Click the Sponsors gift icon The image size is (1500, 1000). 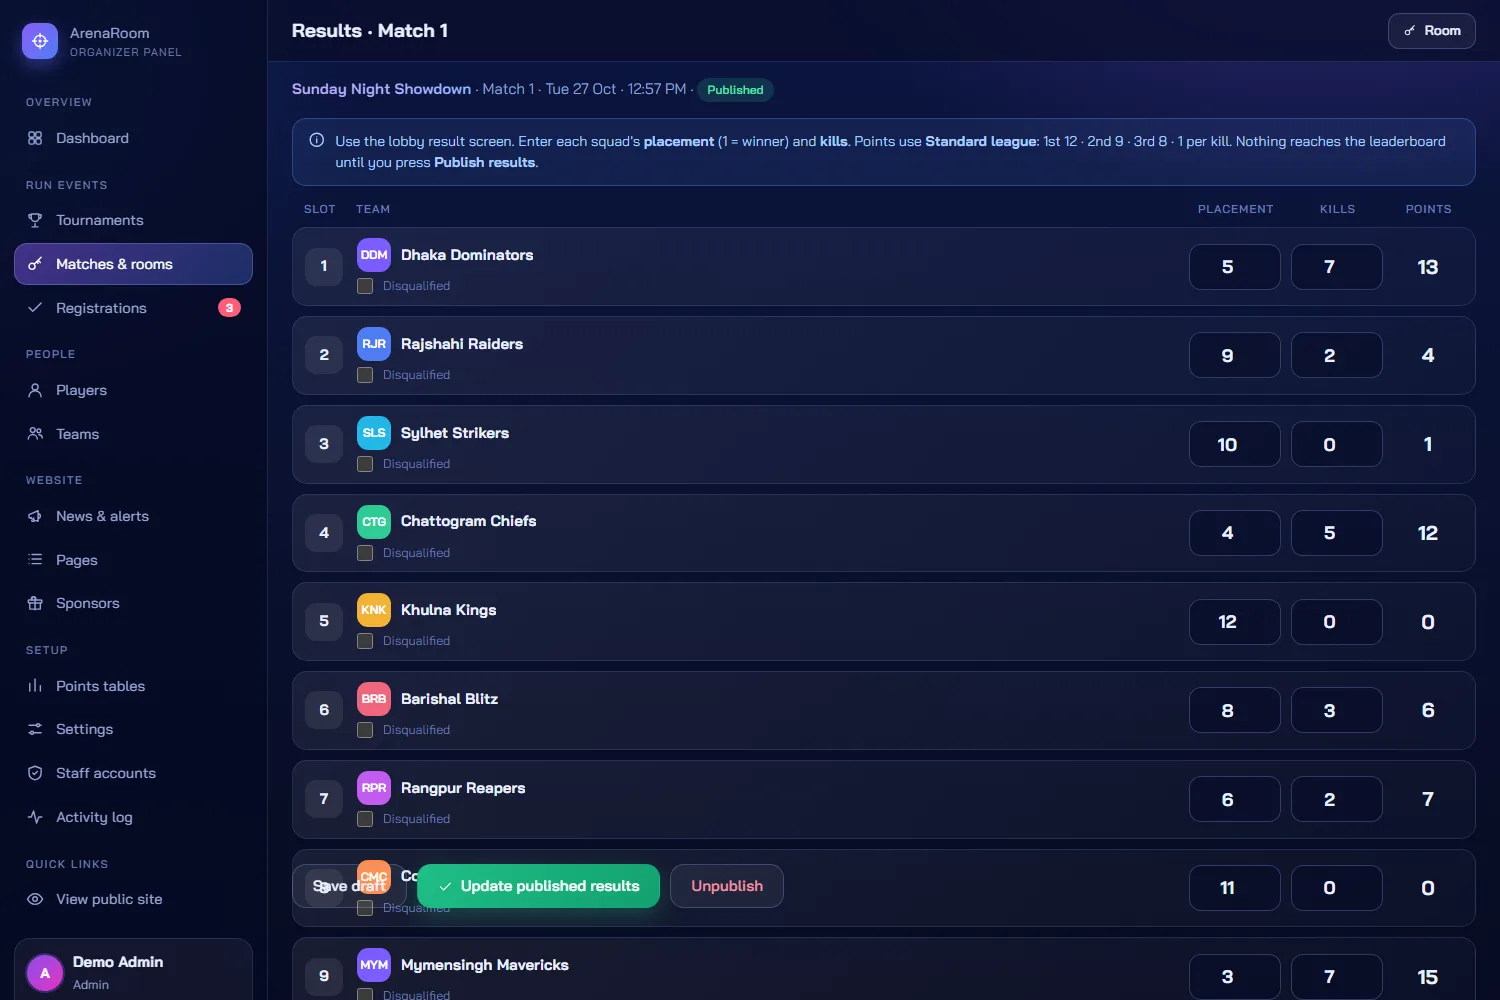pyautogui.click(x=35, y=603)
